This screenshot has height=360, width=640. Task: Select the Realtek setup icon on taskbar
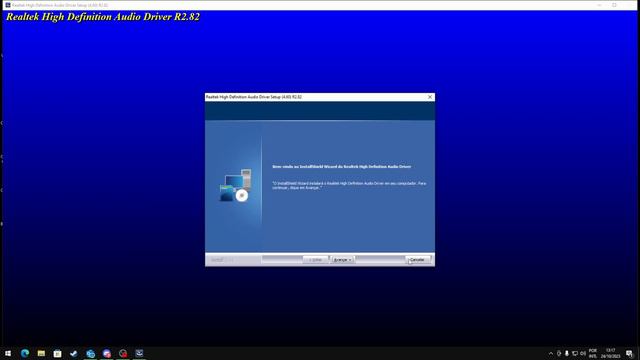click(139, 353)
